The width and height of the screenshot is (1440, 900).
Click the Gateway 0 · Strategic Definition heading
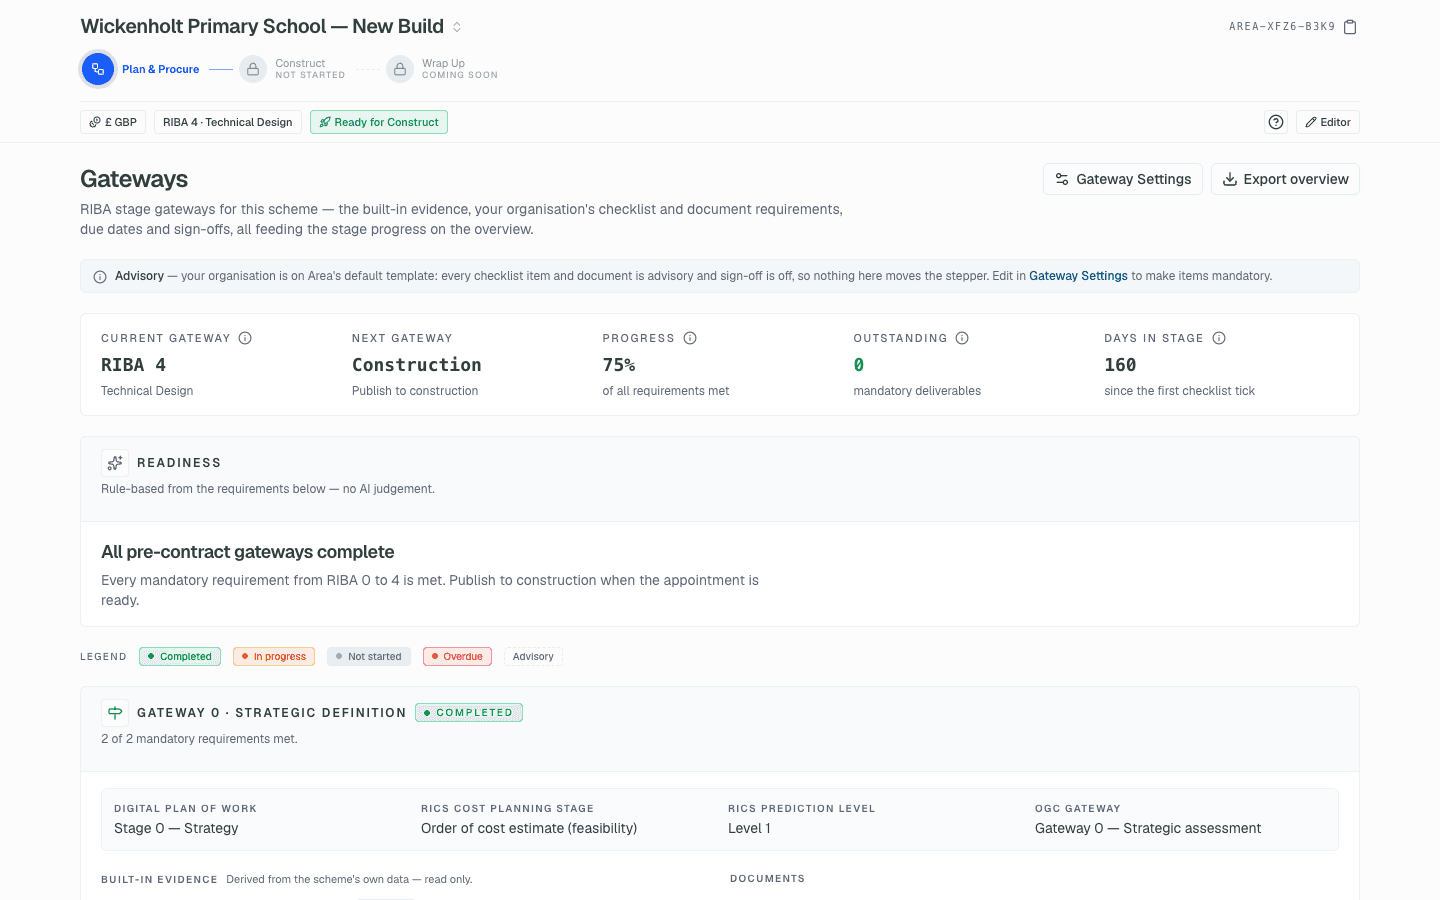(272, 713)
